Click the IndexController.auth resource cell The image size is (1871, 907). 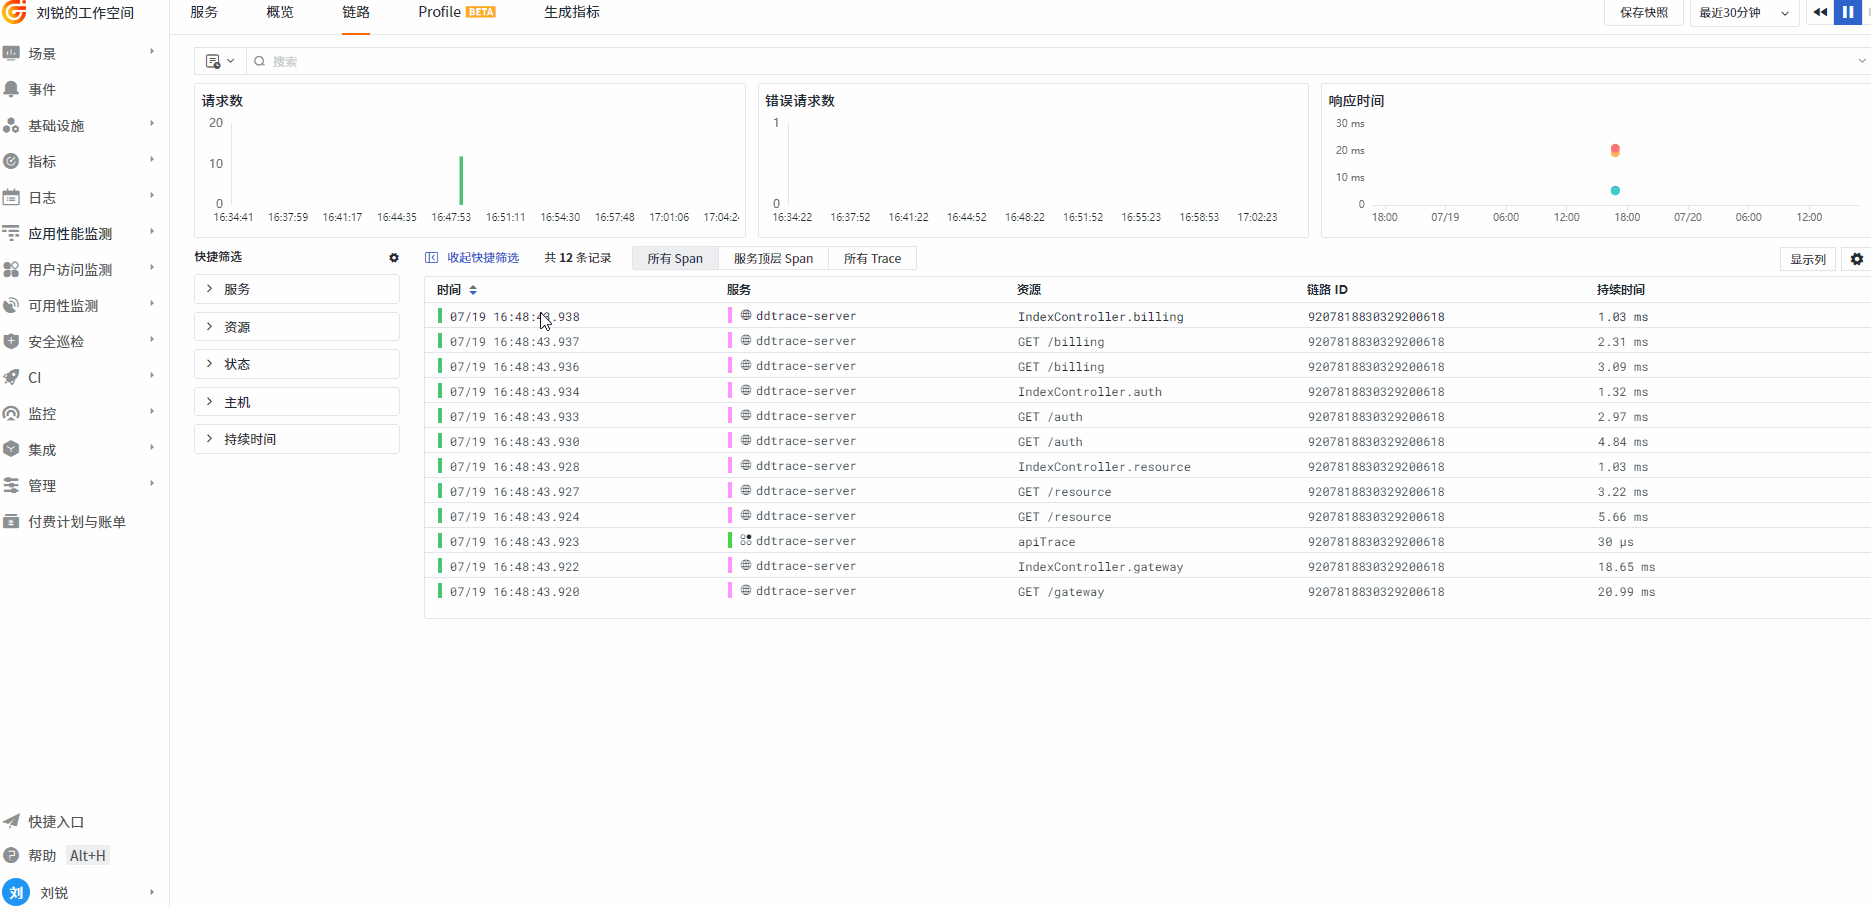[1090, 392]
